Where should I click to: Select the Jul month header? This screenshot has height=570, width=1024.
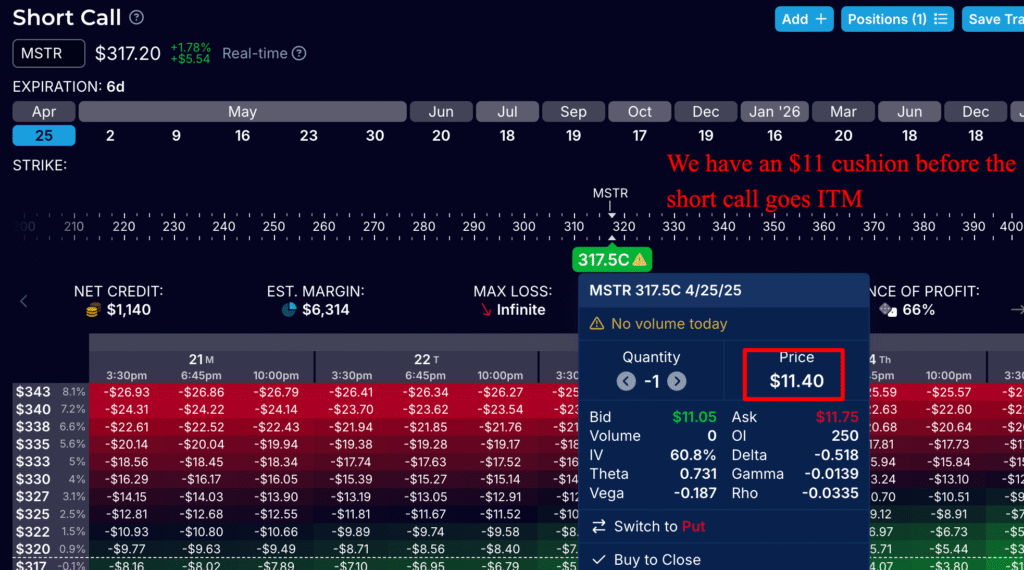point(507,112)
